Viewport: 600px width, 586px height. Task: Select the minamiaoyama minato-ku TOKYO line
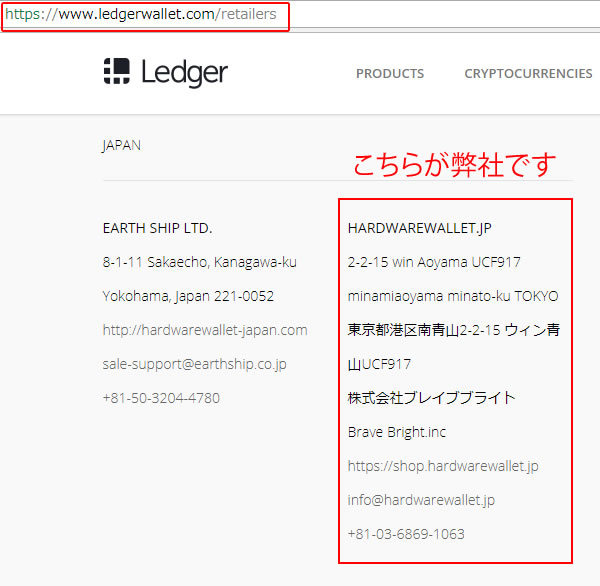click(x=453, y=296)
